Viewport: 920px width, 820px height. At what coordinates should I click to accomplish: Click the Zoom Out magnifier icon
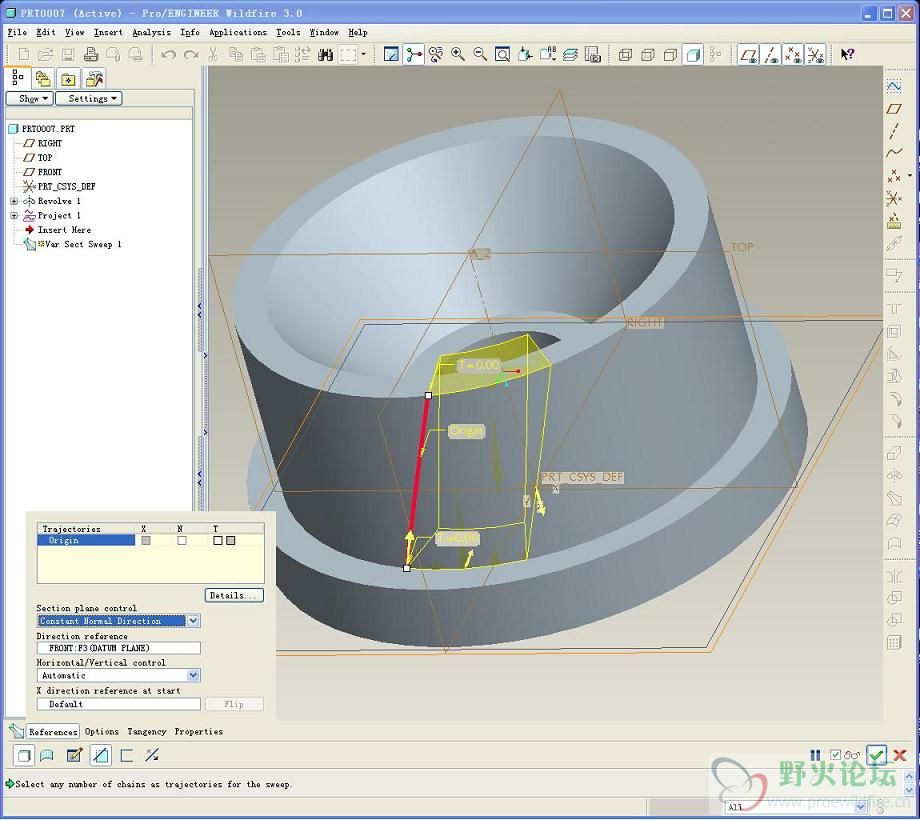(480, 55)
